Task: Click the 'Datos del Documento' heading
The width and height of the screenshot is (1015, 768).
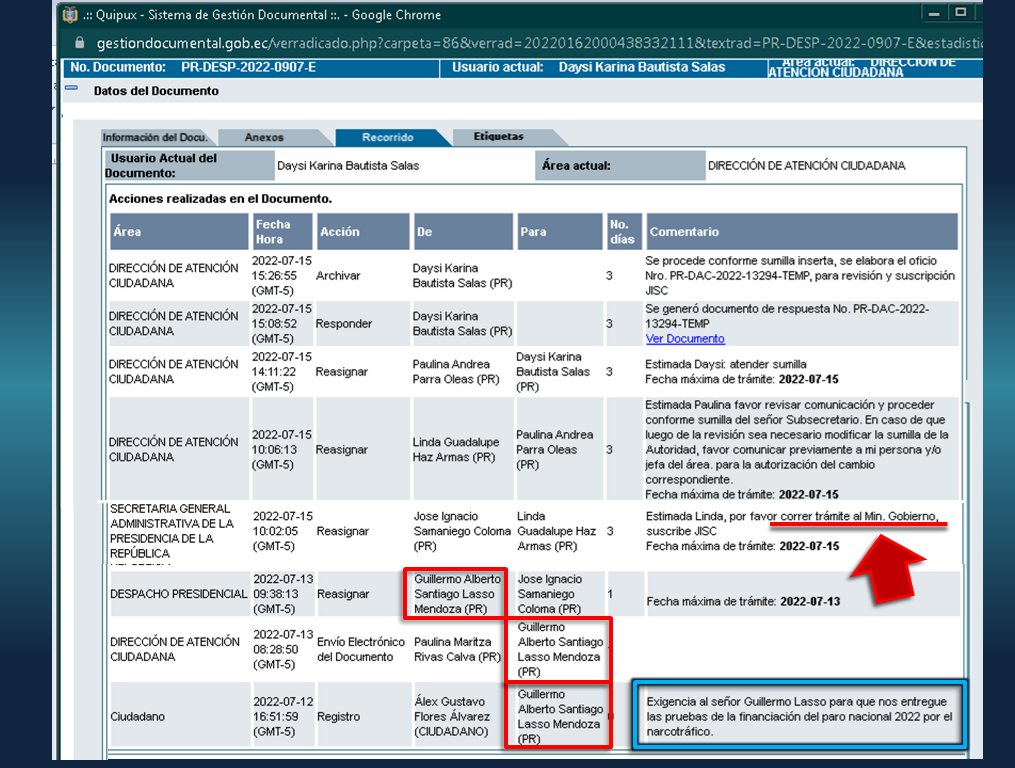Action: (156, 91)
